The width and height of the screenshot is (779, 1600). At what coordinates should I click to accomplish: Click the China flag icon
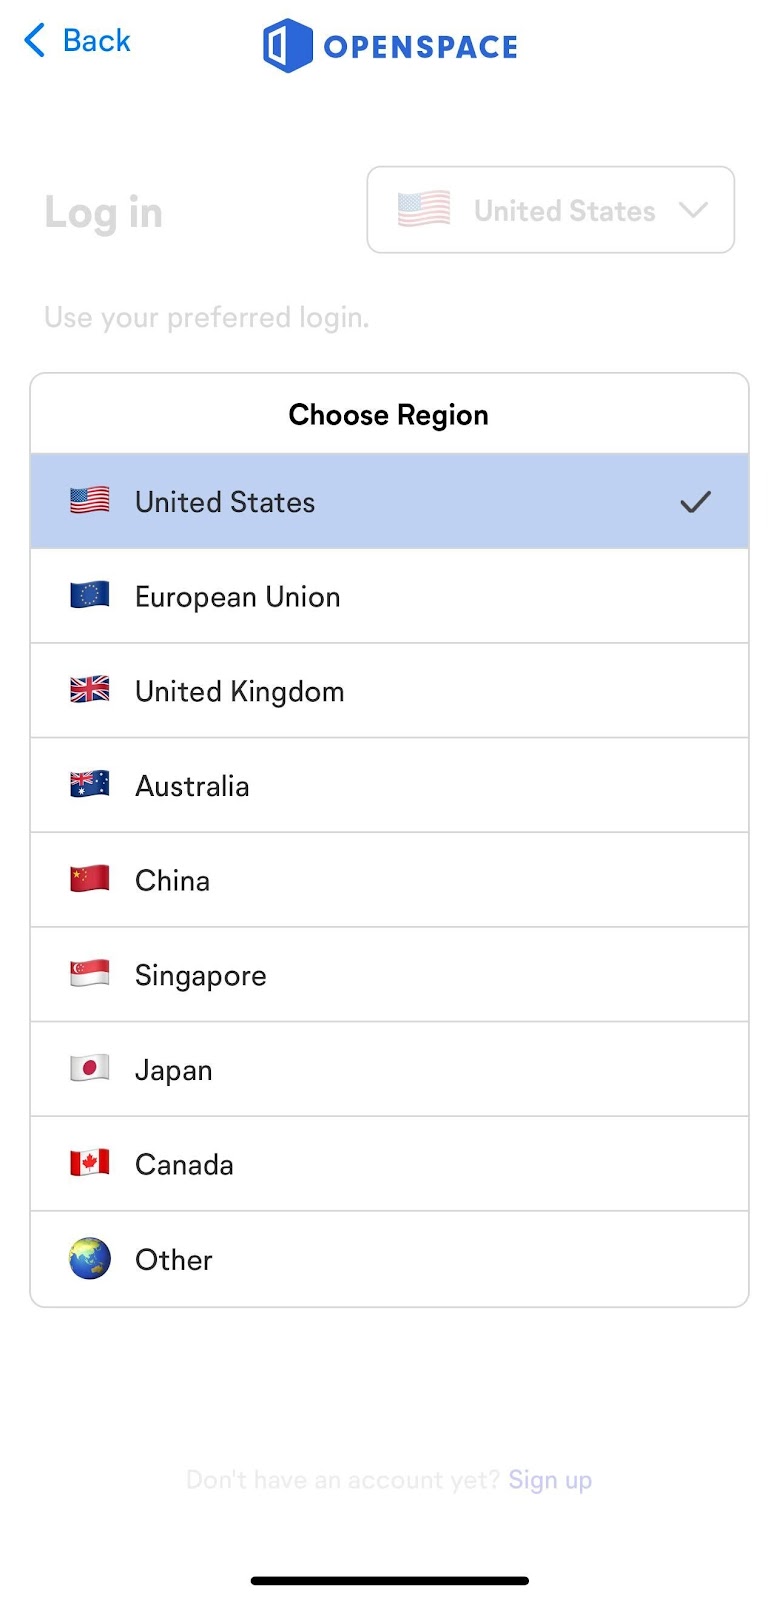point(90,880)
